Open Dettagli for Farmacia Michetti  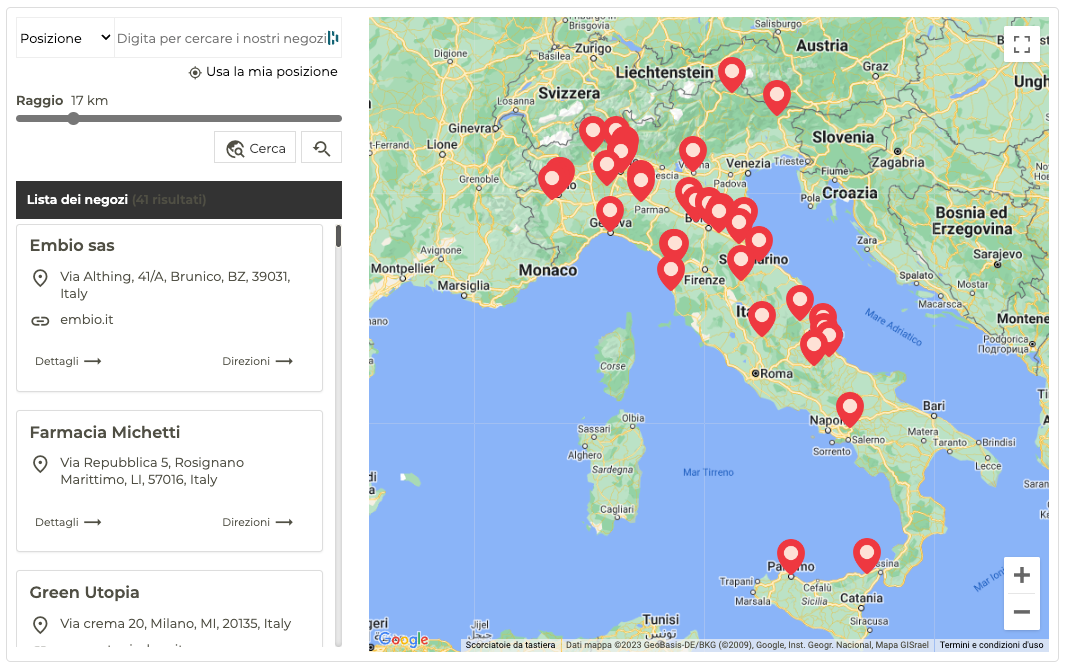68,522
